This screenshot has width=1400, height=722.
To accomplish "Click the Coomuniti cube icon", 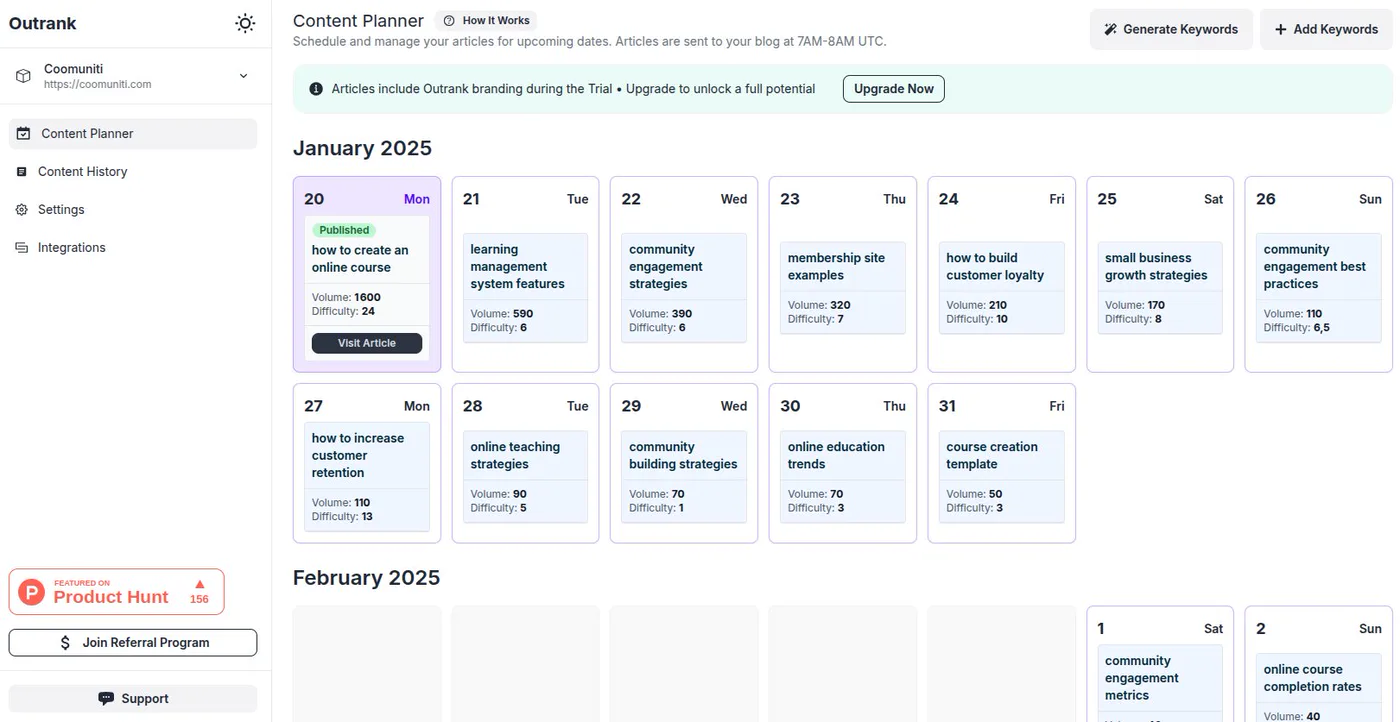I will (x=23, y=76).
